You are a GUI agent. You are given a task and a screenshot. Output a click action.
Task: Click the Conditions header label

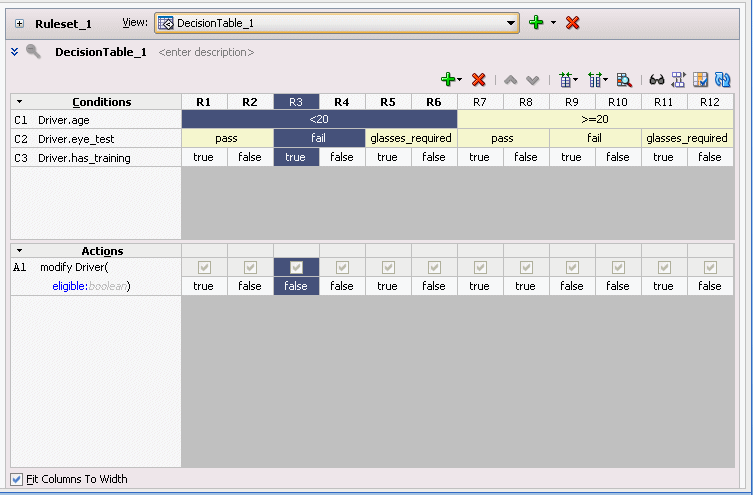[102, 102]
